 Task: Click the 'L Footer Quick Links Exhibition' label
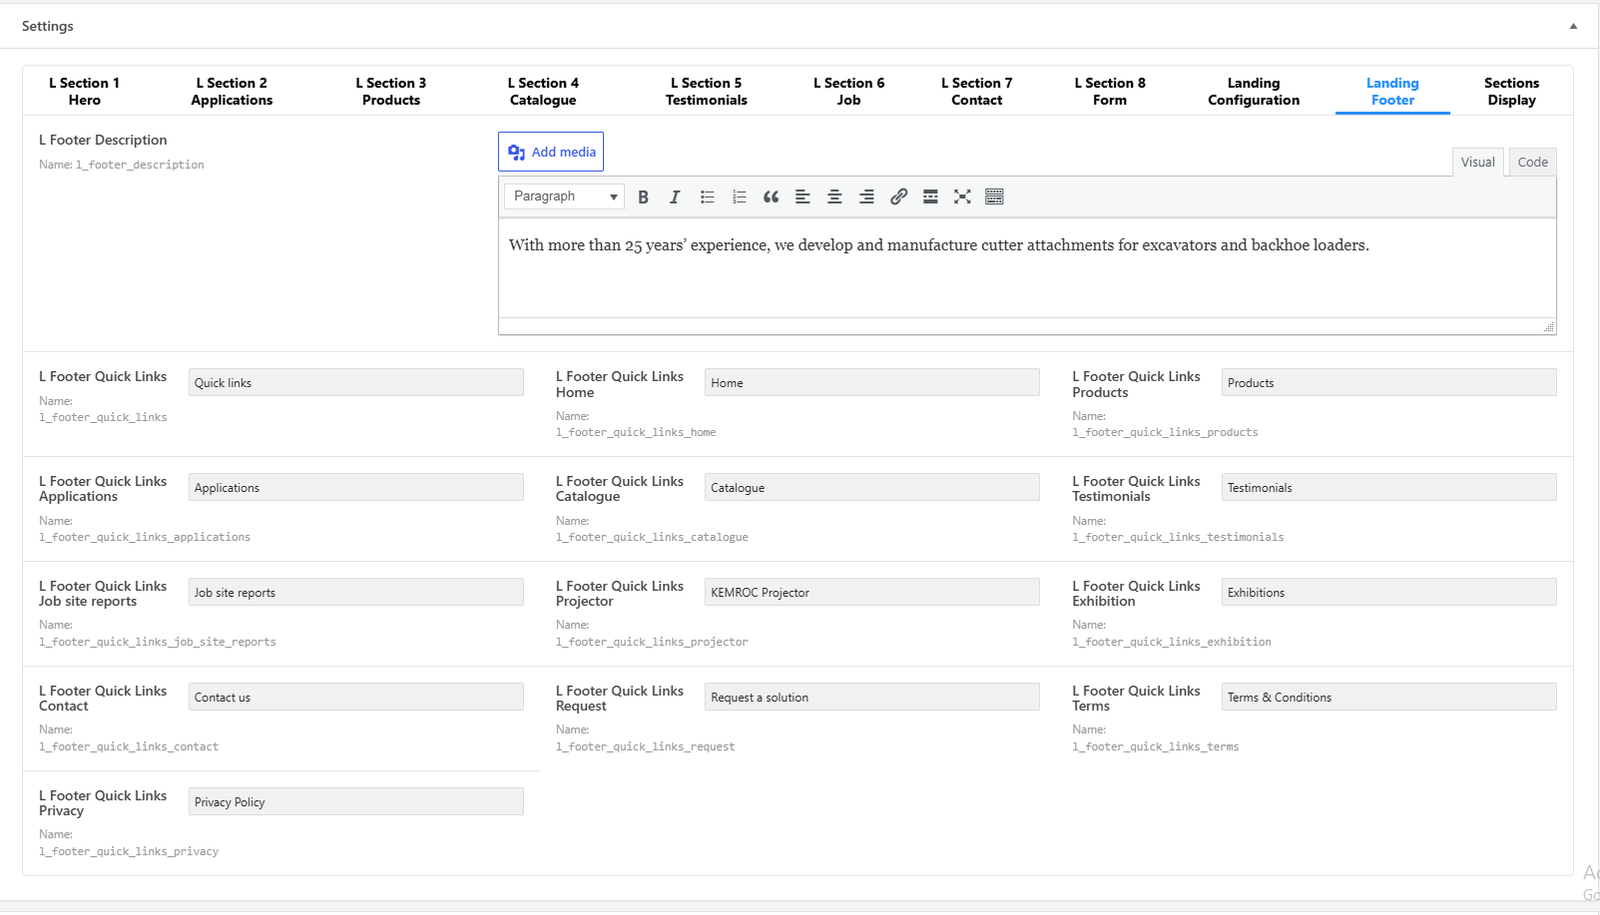pyautogui.click(x=1136, y=594)
